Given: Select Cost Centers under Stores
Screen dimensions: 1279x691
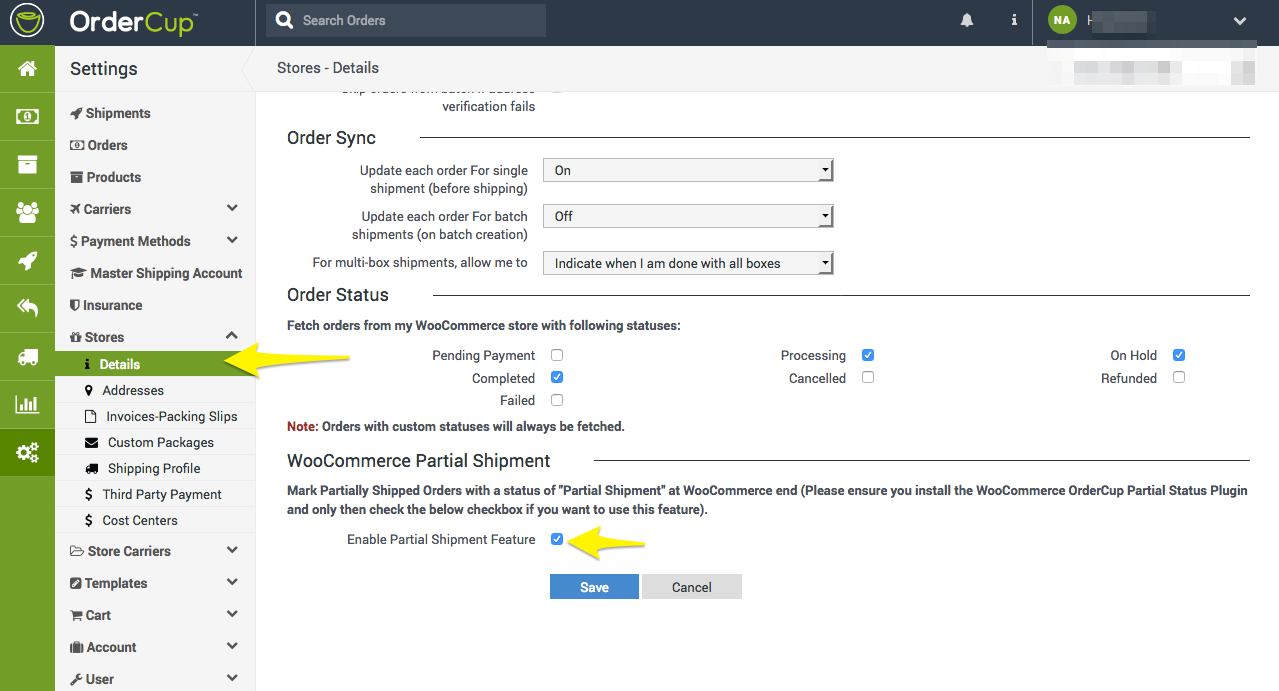Looking at the screenshot, I should (132, 520).
